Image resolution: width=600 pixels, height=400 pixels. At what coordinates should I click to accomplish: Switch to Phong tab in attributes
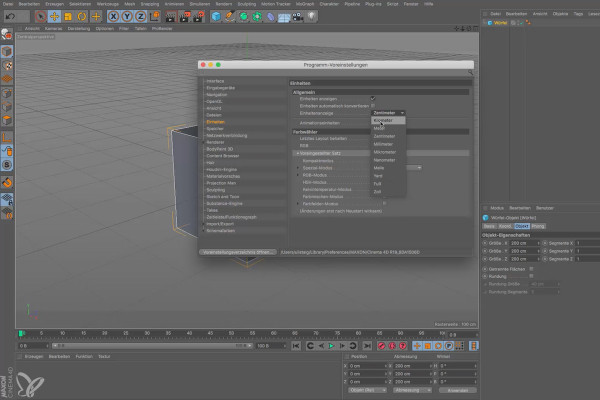click(x=538, y=226)
